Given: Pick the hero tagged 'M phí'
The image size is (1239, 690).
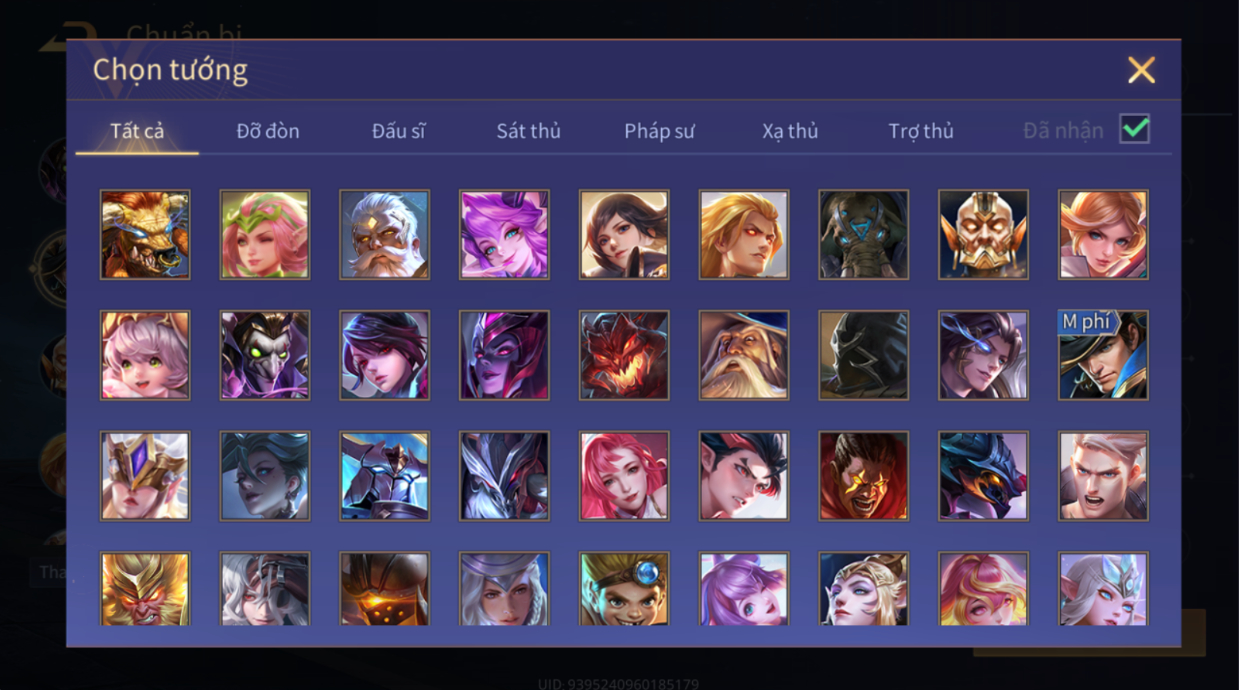Looking at the screenshot, I should (1103, 355).
